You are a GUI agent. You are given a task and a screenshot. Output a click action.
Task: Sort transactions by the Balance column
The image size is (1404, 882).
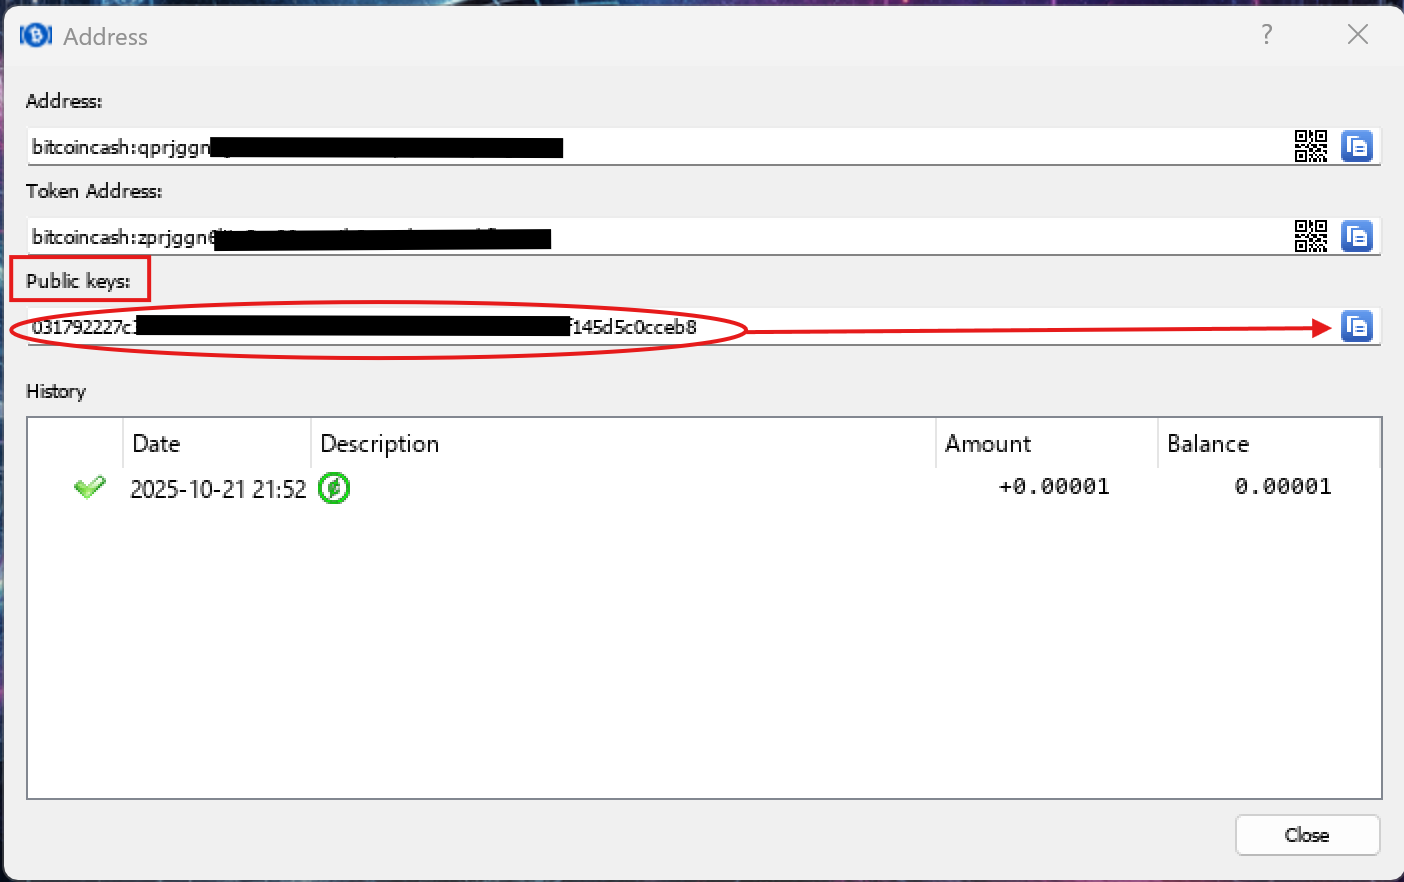pos(1207,443)
